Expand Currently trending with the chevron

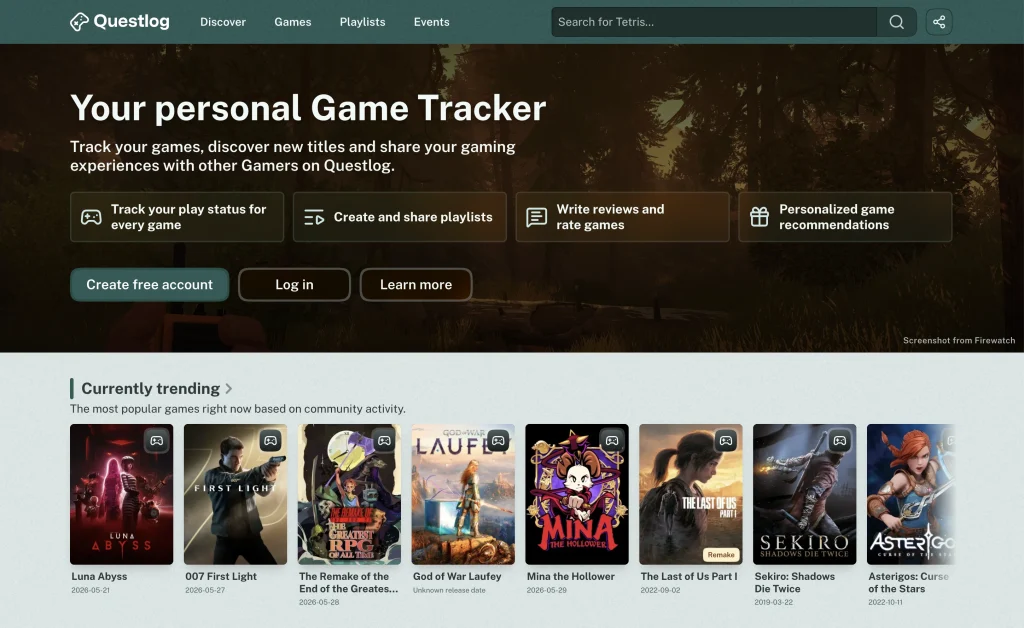pyautogui.click(x=229, y=389)
